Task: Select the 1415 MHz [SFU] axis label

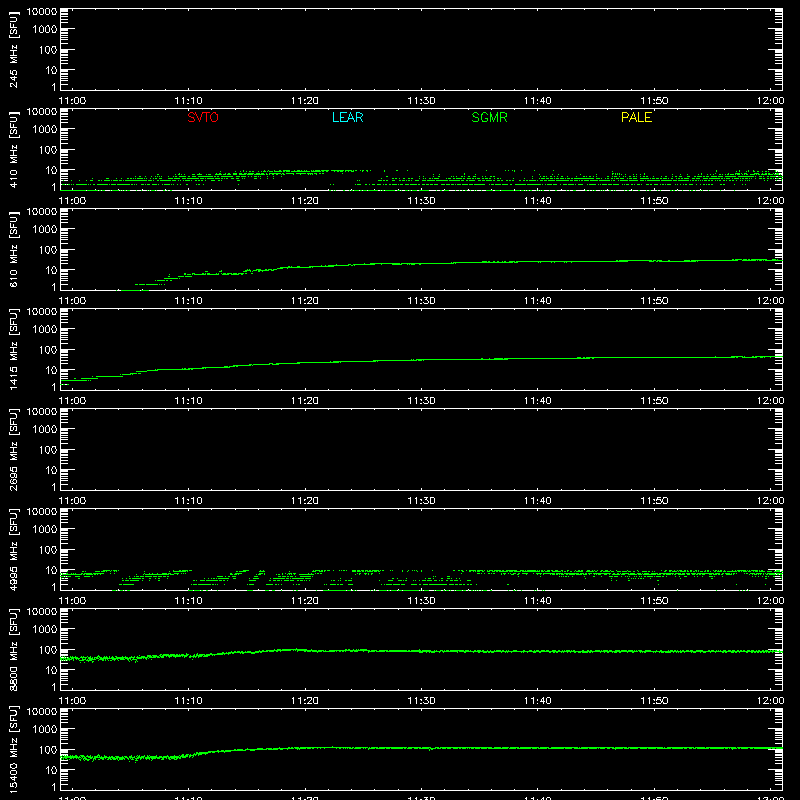Action: pos(13,349)
